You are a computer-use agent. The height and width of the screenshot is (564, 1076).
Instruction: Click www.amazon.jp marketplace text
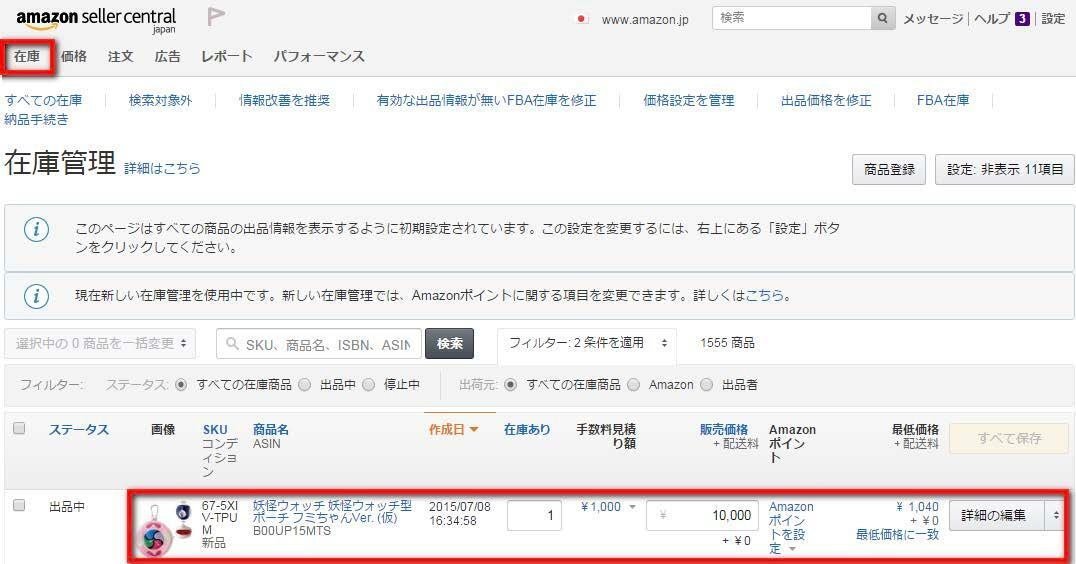(x=645, y=20)
